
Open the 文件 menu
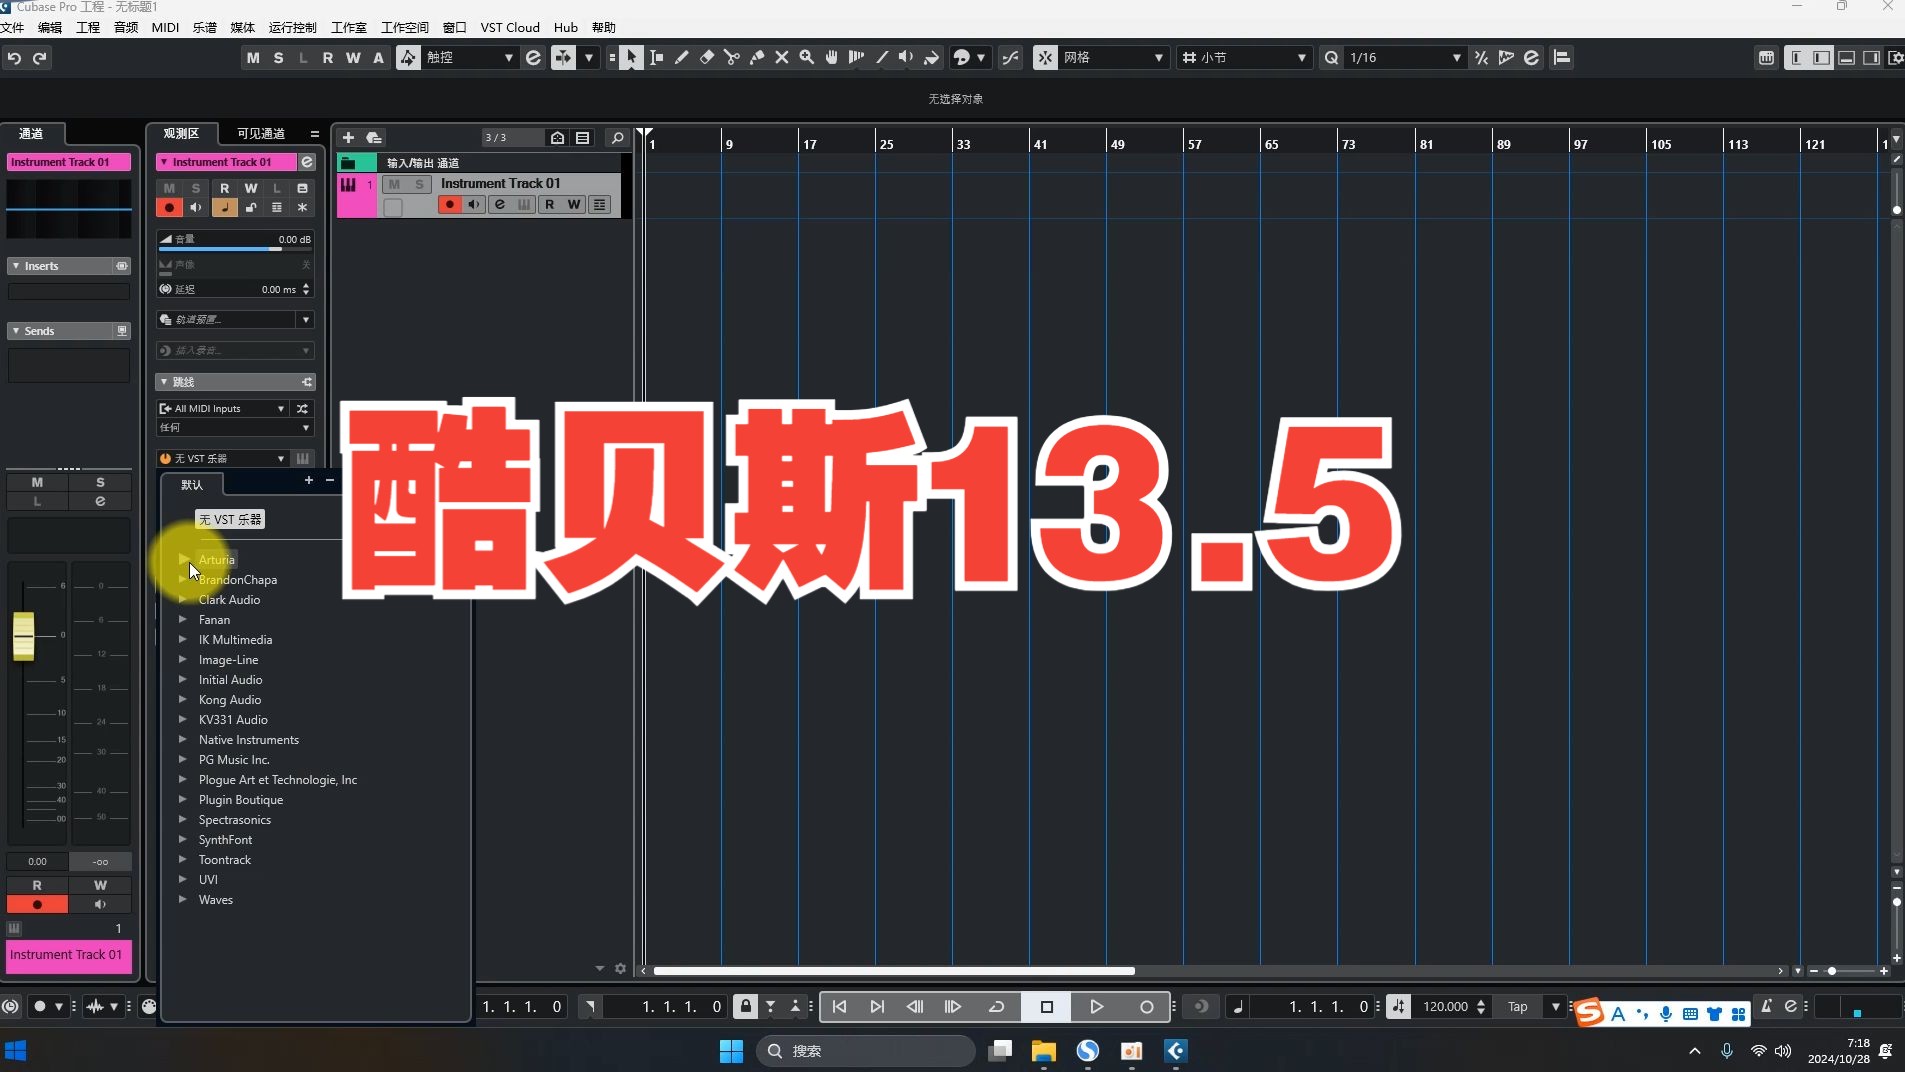12,27
